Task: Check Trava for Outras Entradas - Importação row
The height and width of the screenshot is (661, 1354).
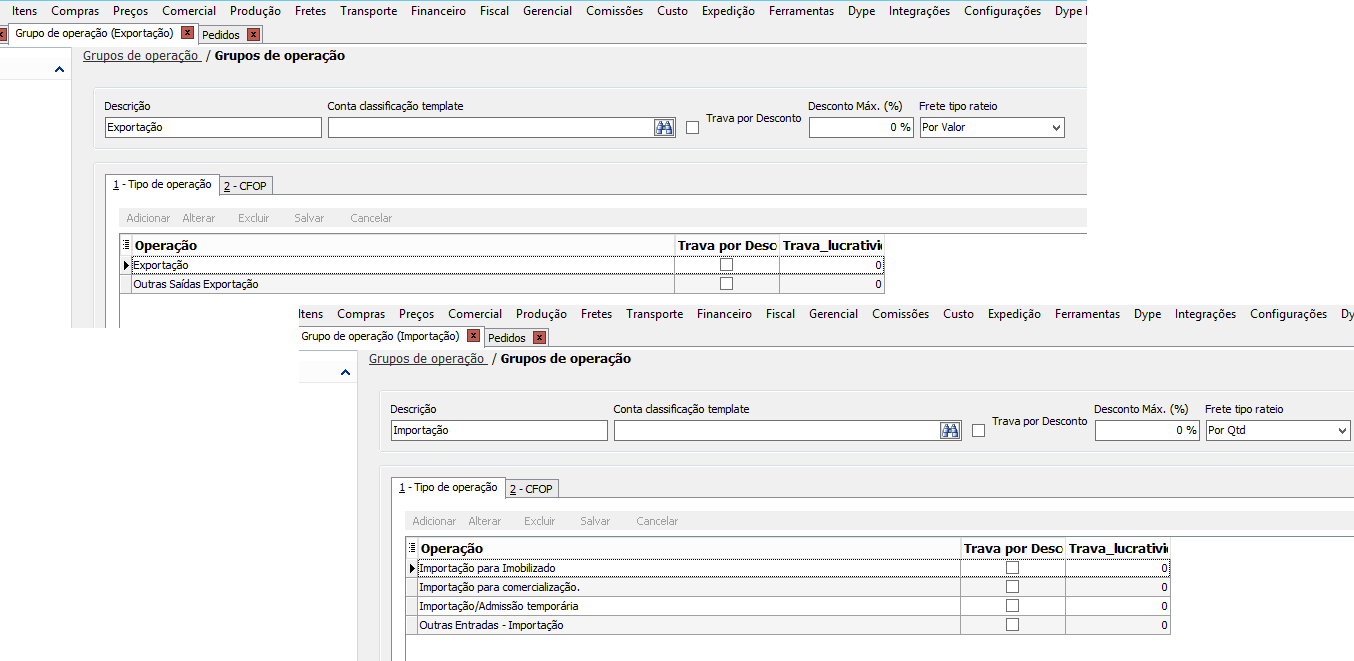Action: click(x=1012, y=625)
